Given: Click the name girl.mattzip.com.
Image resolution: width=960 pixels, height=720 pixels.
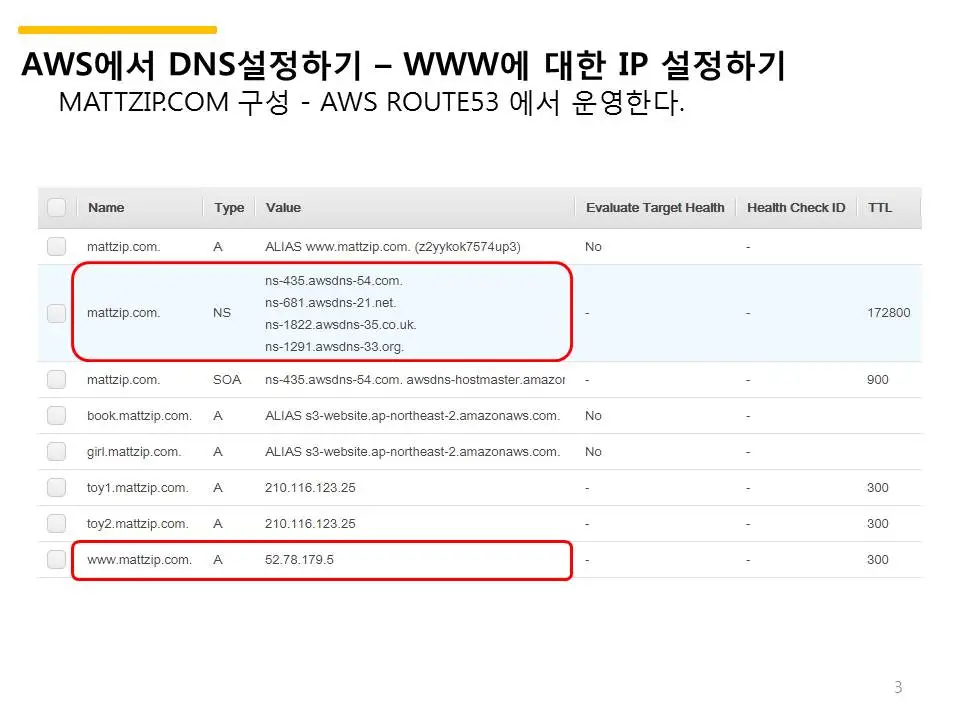Looking at the screenshot, I should 133,452.
